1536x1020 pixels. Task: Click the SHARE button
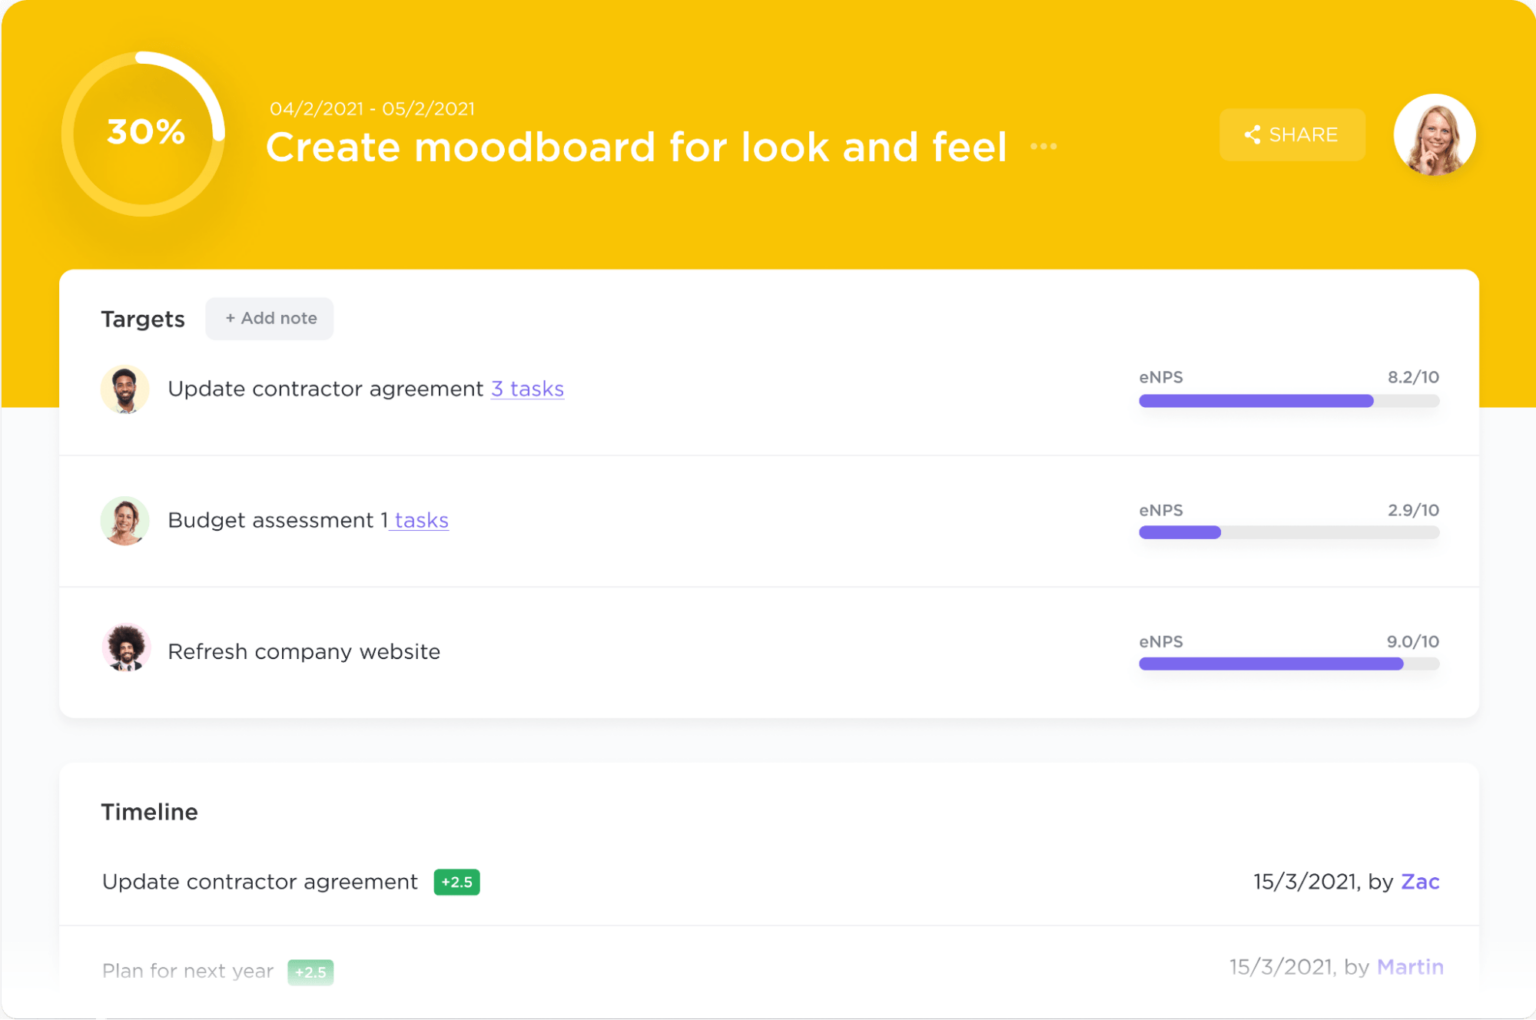coord(1292,134)
